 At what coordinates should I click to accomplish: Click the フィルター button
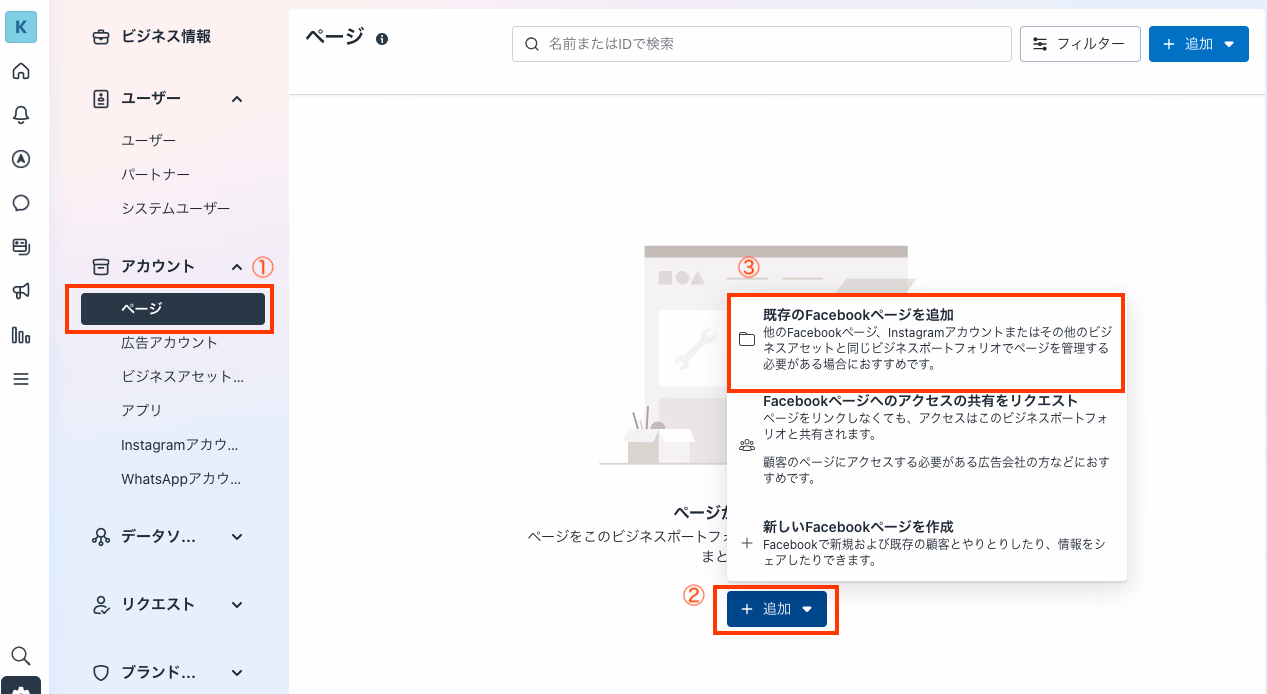(x=1080, y=44)
